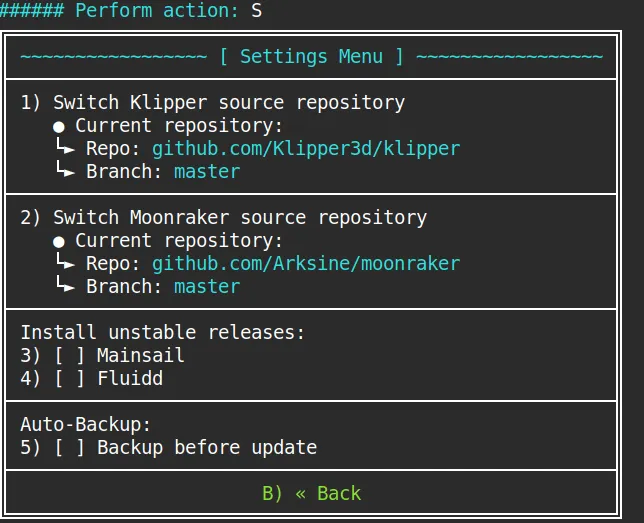
Task: Click the Settings Menu header title
Action: click(x=311, y=56)
